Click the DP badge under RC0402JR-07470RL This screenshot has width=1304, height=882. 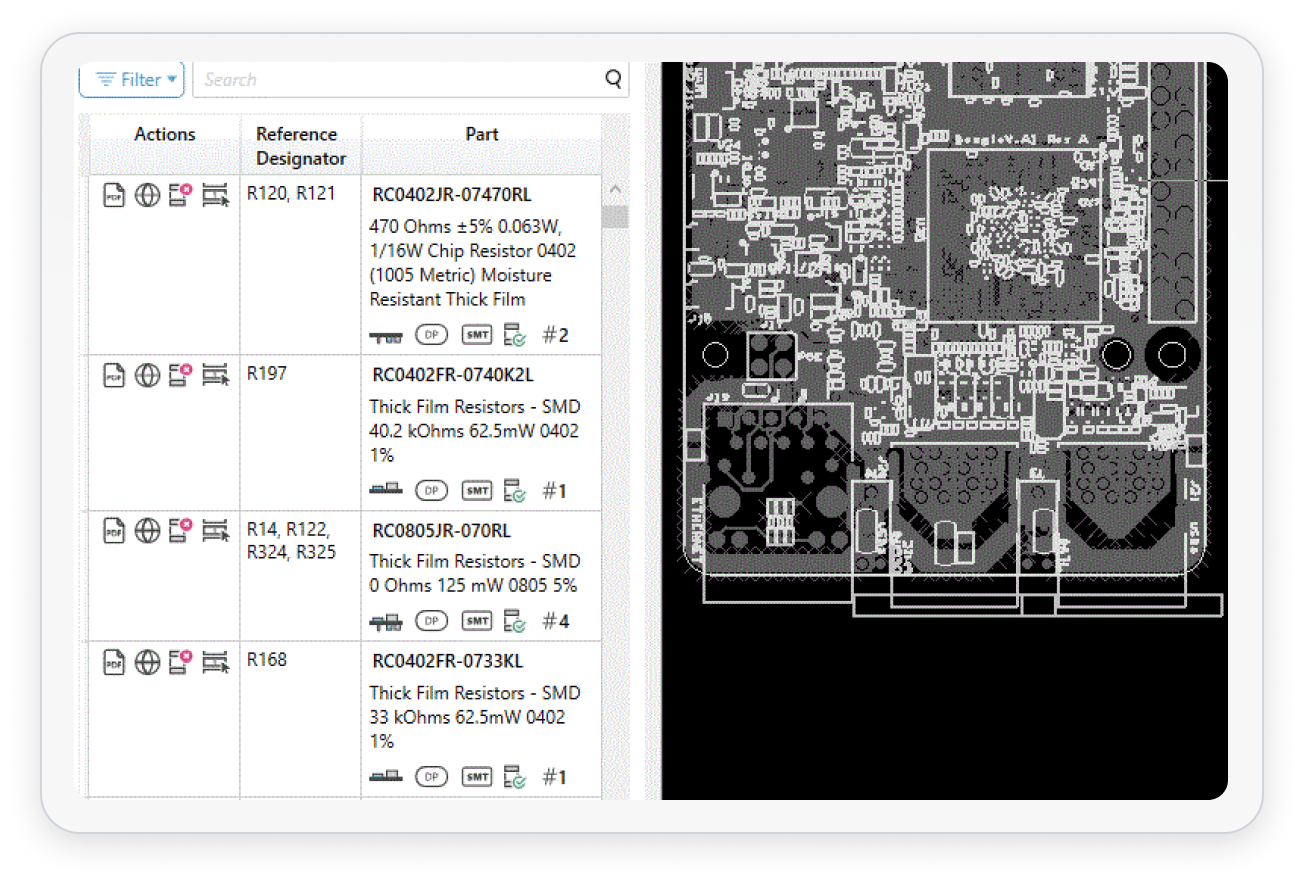coord(432,335)
